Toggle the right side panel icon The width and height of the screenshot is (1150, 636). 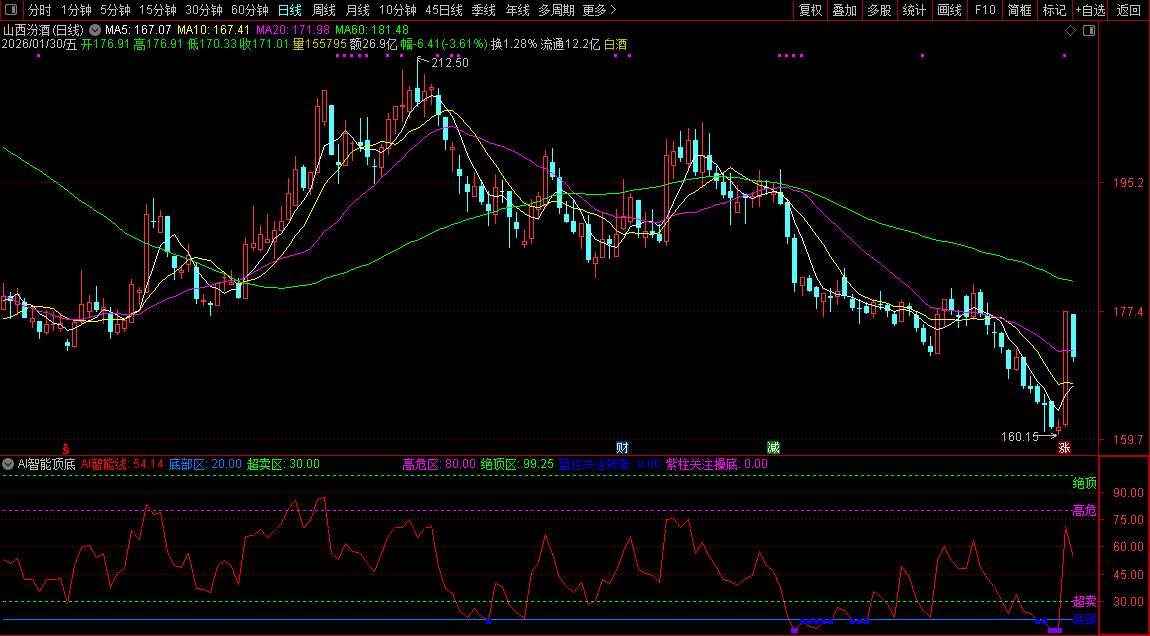tap(1088, 31)
